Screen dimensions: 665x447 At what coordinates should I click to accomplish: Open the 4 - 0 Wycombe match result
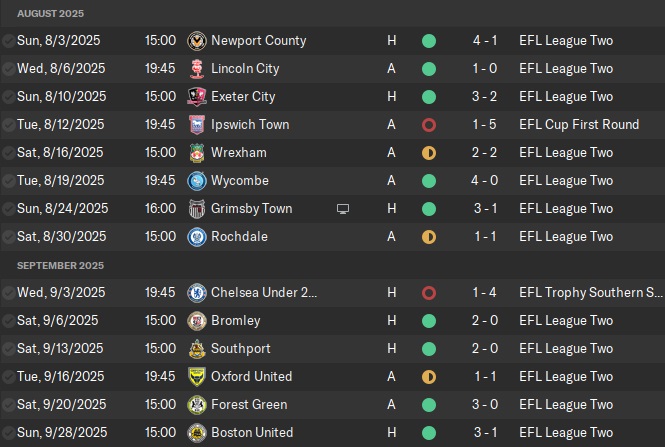pos(486,181)
